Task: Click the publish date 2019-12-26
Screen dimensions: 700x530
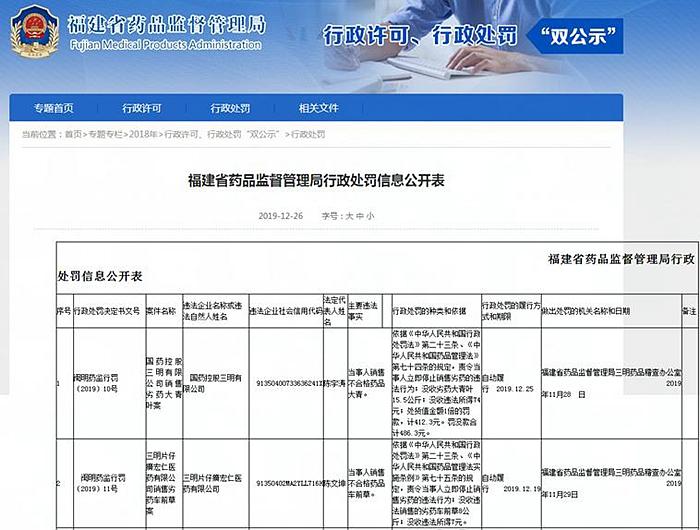Action: click(280, 216)
